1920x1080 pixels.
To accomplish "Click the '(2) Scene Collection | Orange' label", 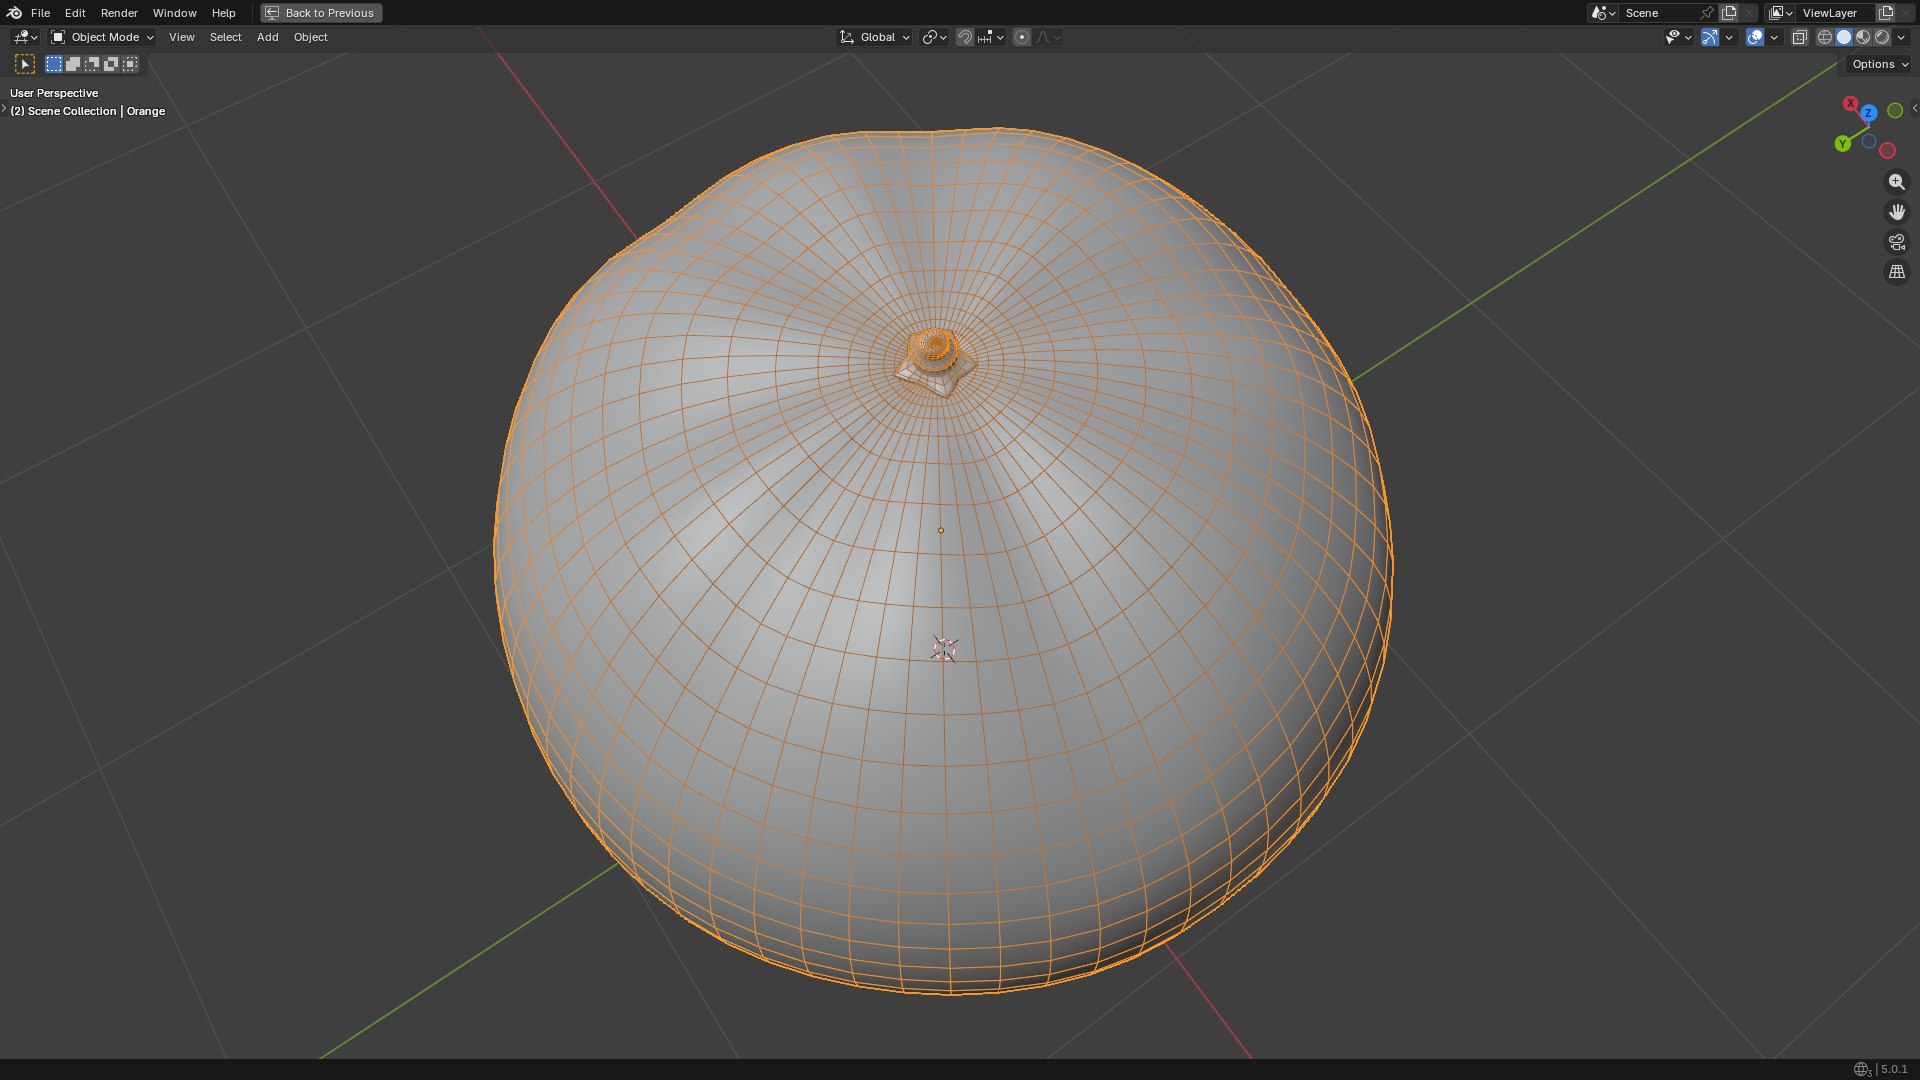I will [x=88, y=111].
